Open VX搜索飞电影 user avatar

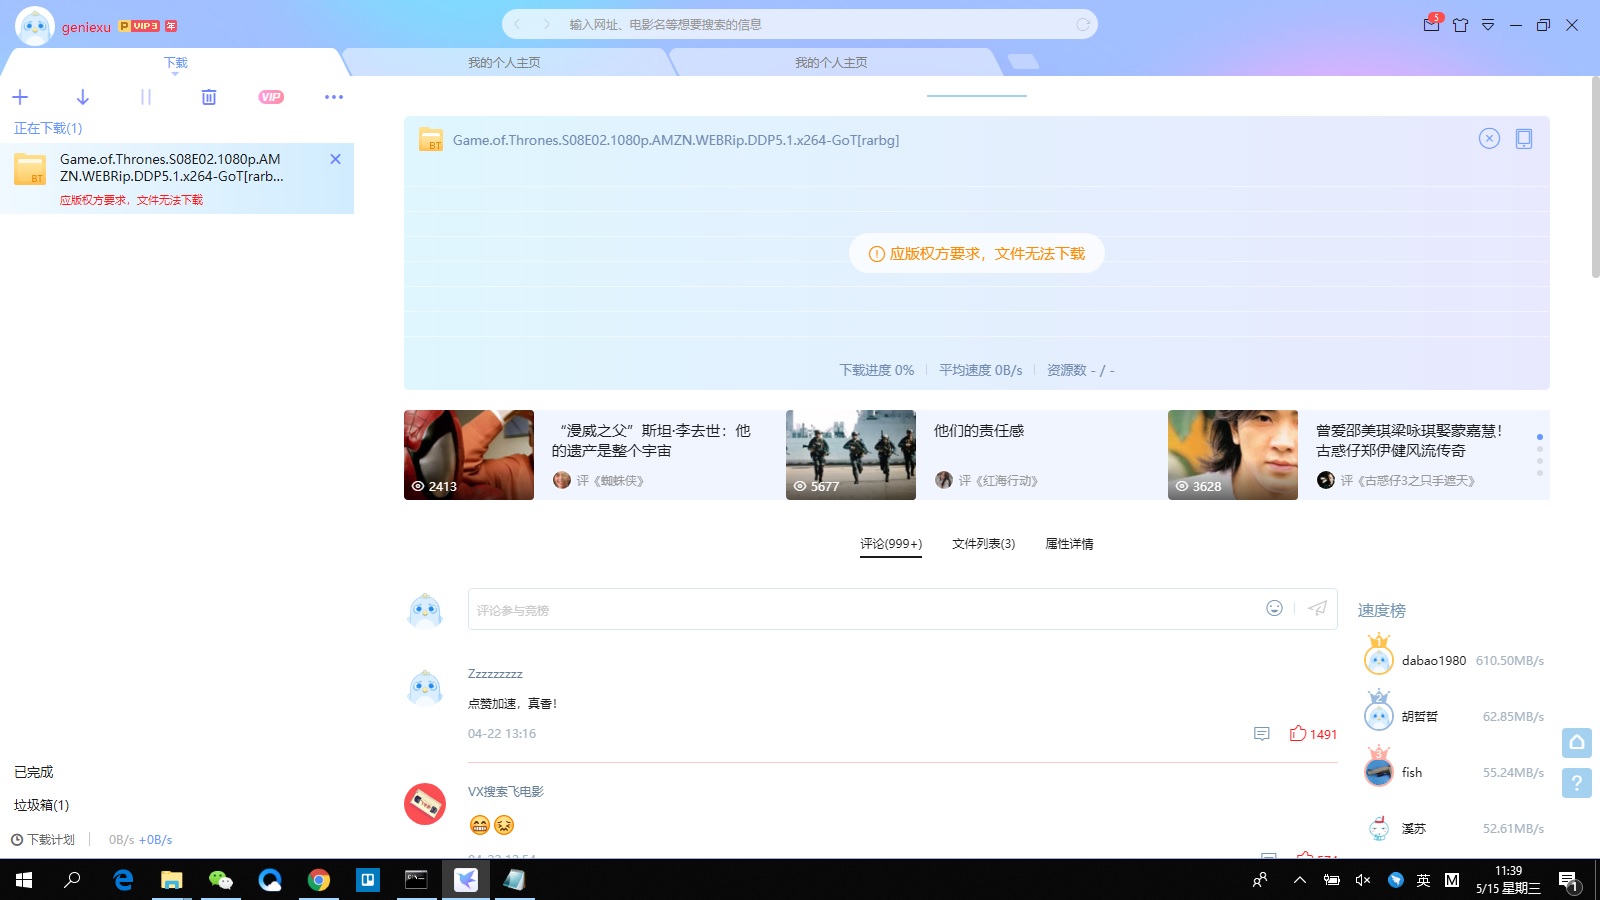point(425,804)
